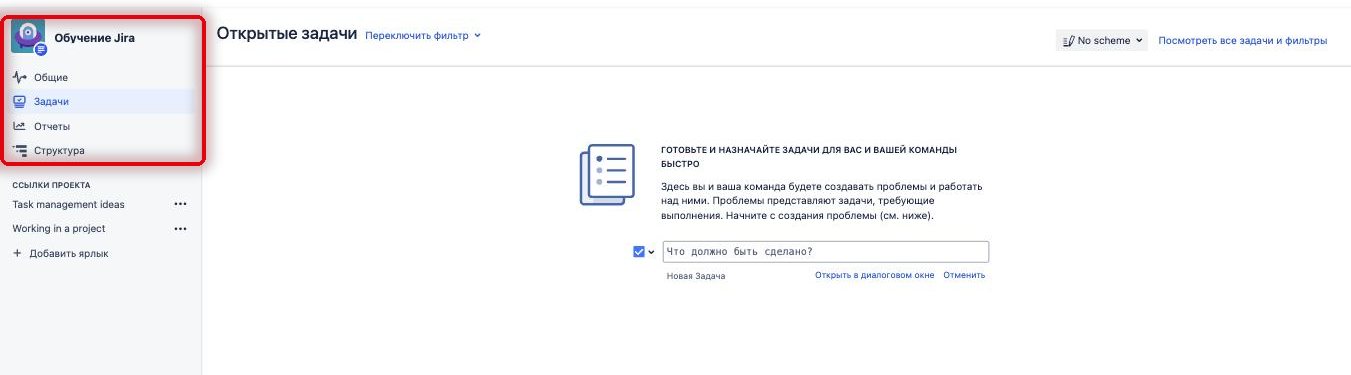Click Добавить ярлык

pyautogui.click(x=69, y=253)
